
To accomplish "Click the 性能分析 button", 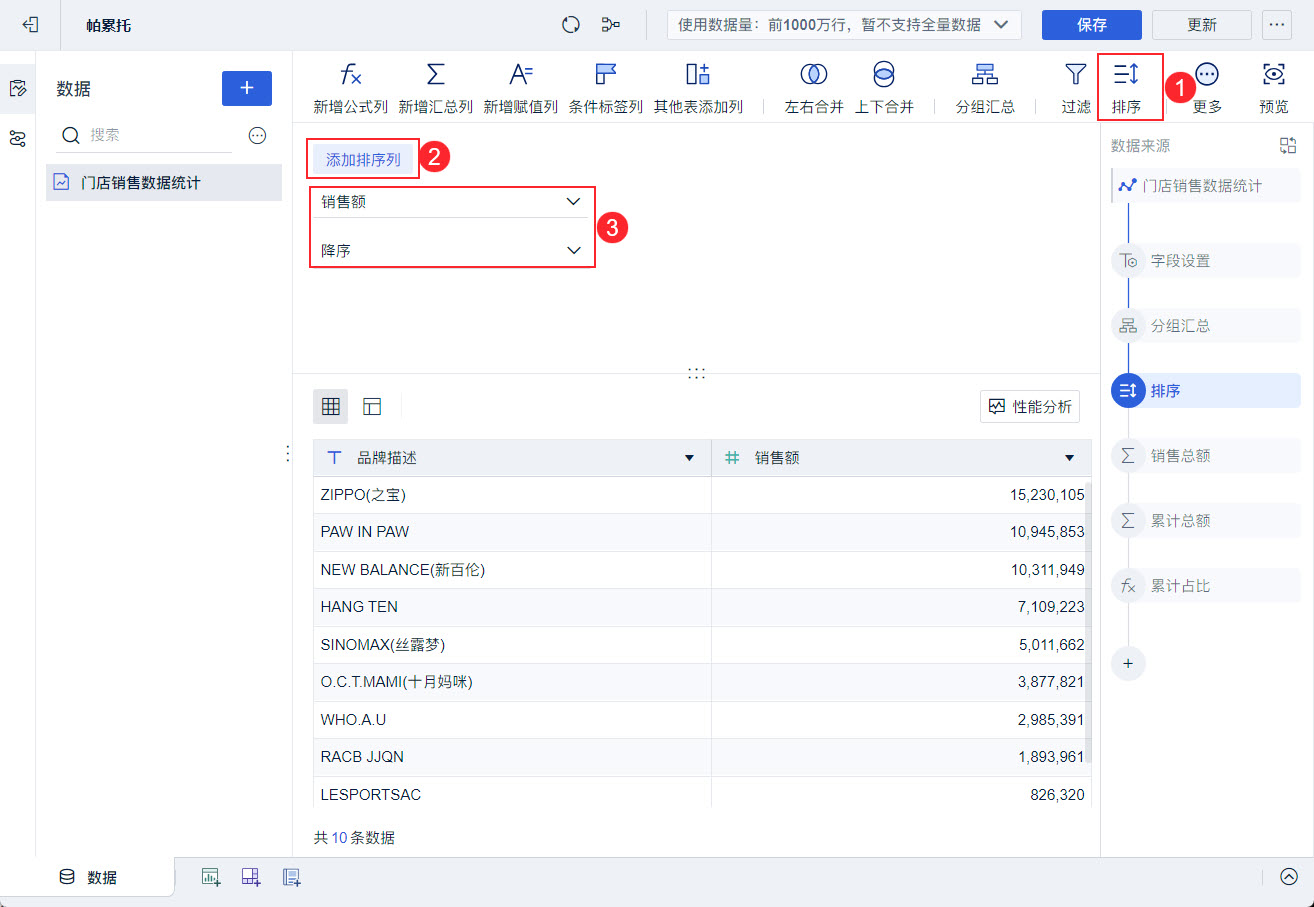I will pyautogui.click(x=1030, y=406).
